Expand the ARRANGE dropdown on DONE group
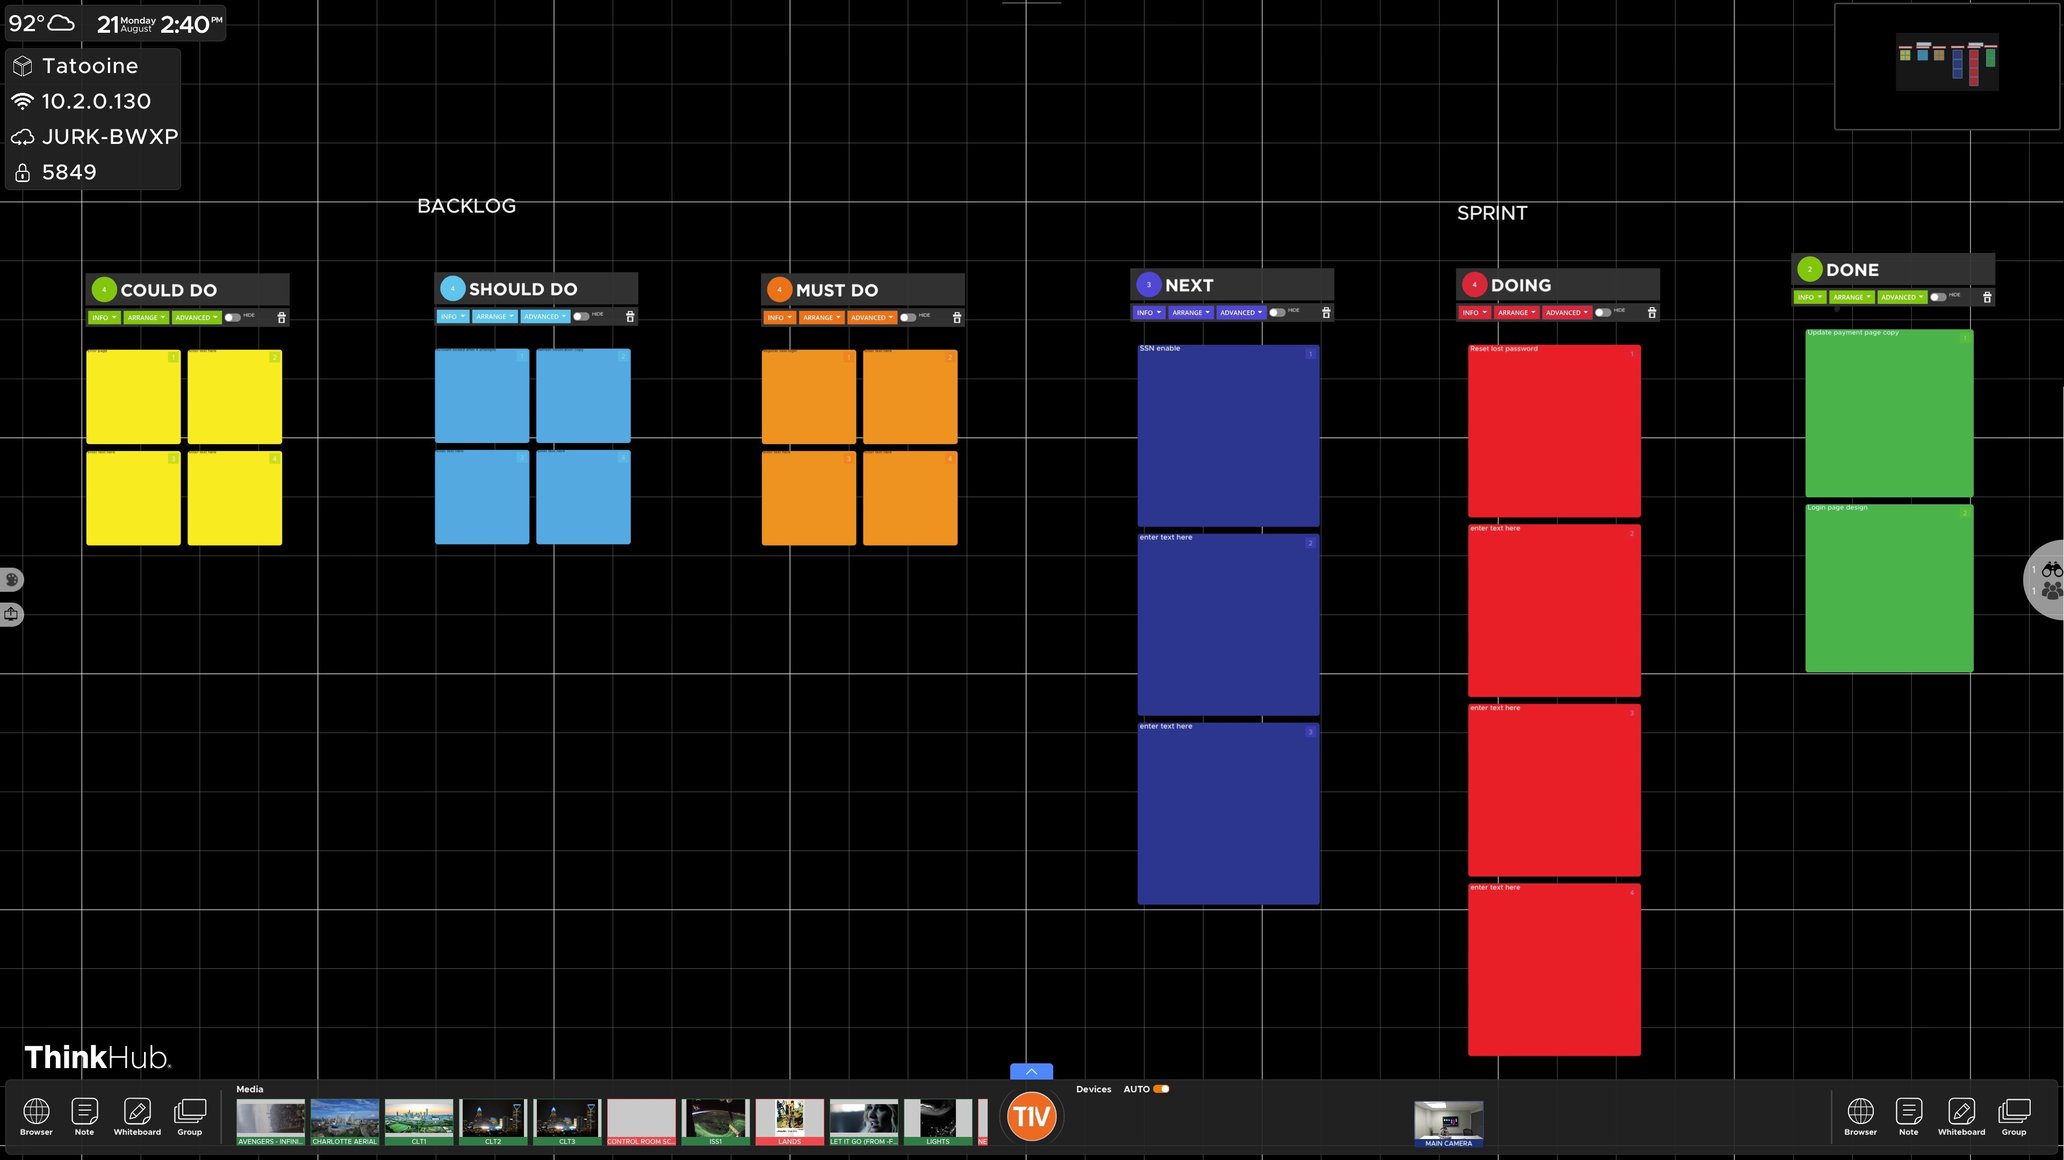Screen dimensions: 2064x1160 (x=1851, y=297)
